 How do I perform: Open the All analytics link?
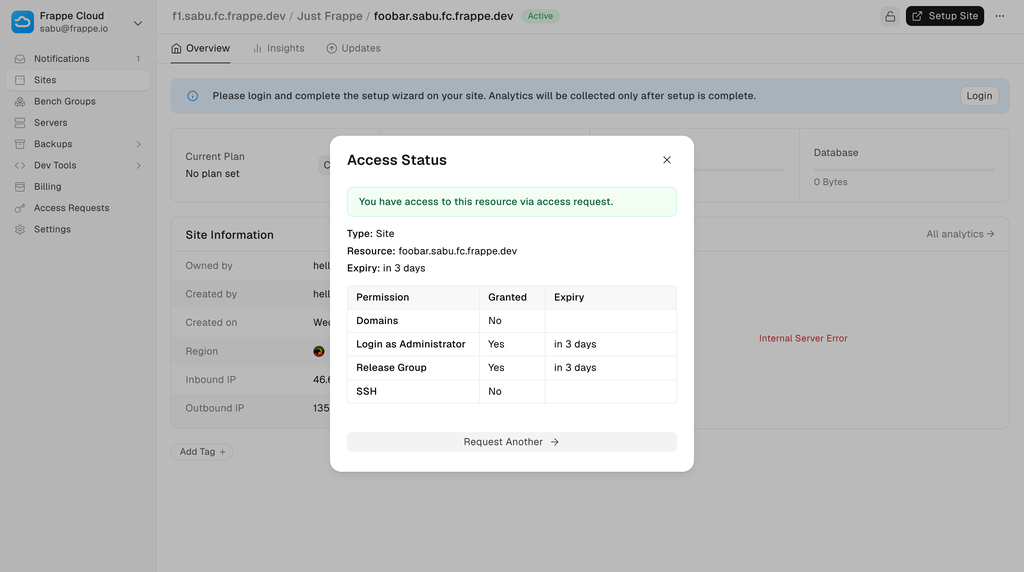pos(960,234)
